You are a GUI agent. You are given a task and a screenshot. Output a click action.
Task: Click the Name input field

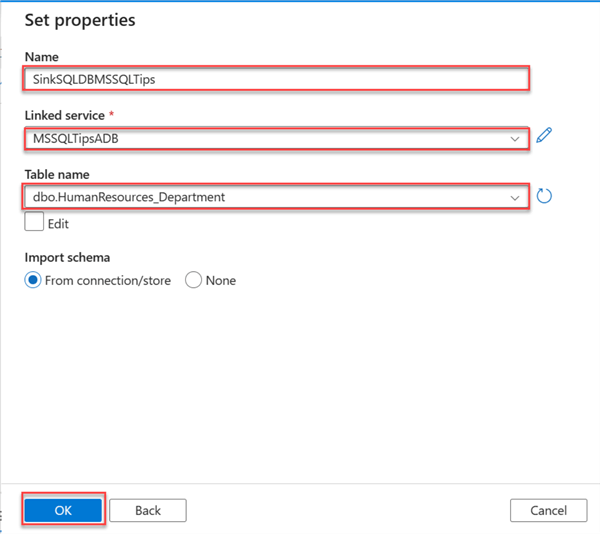pyautogui.click(x=276, y=79)
